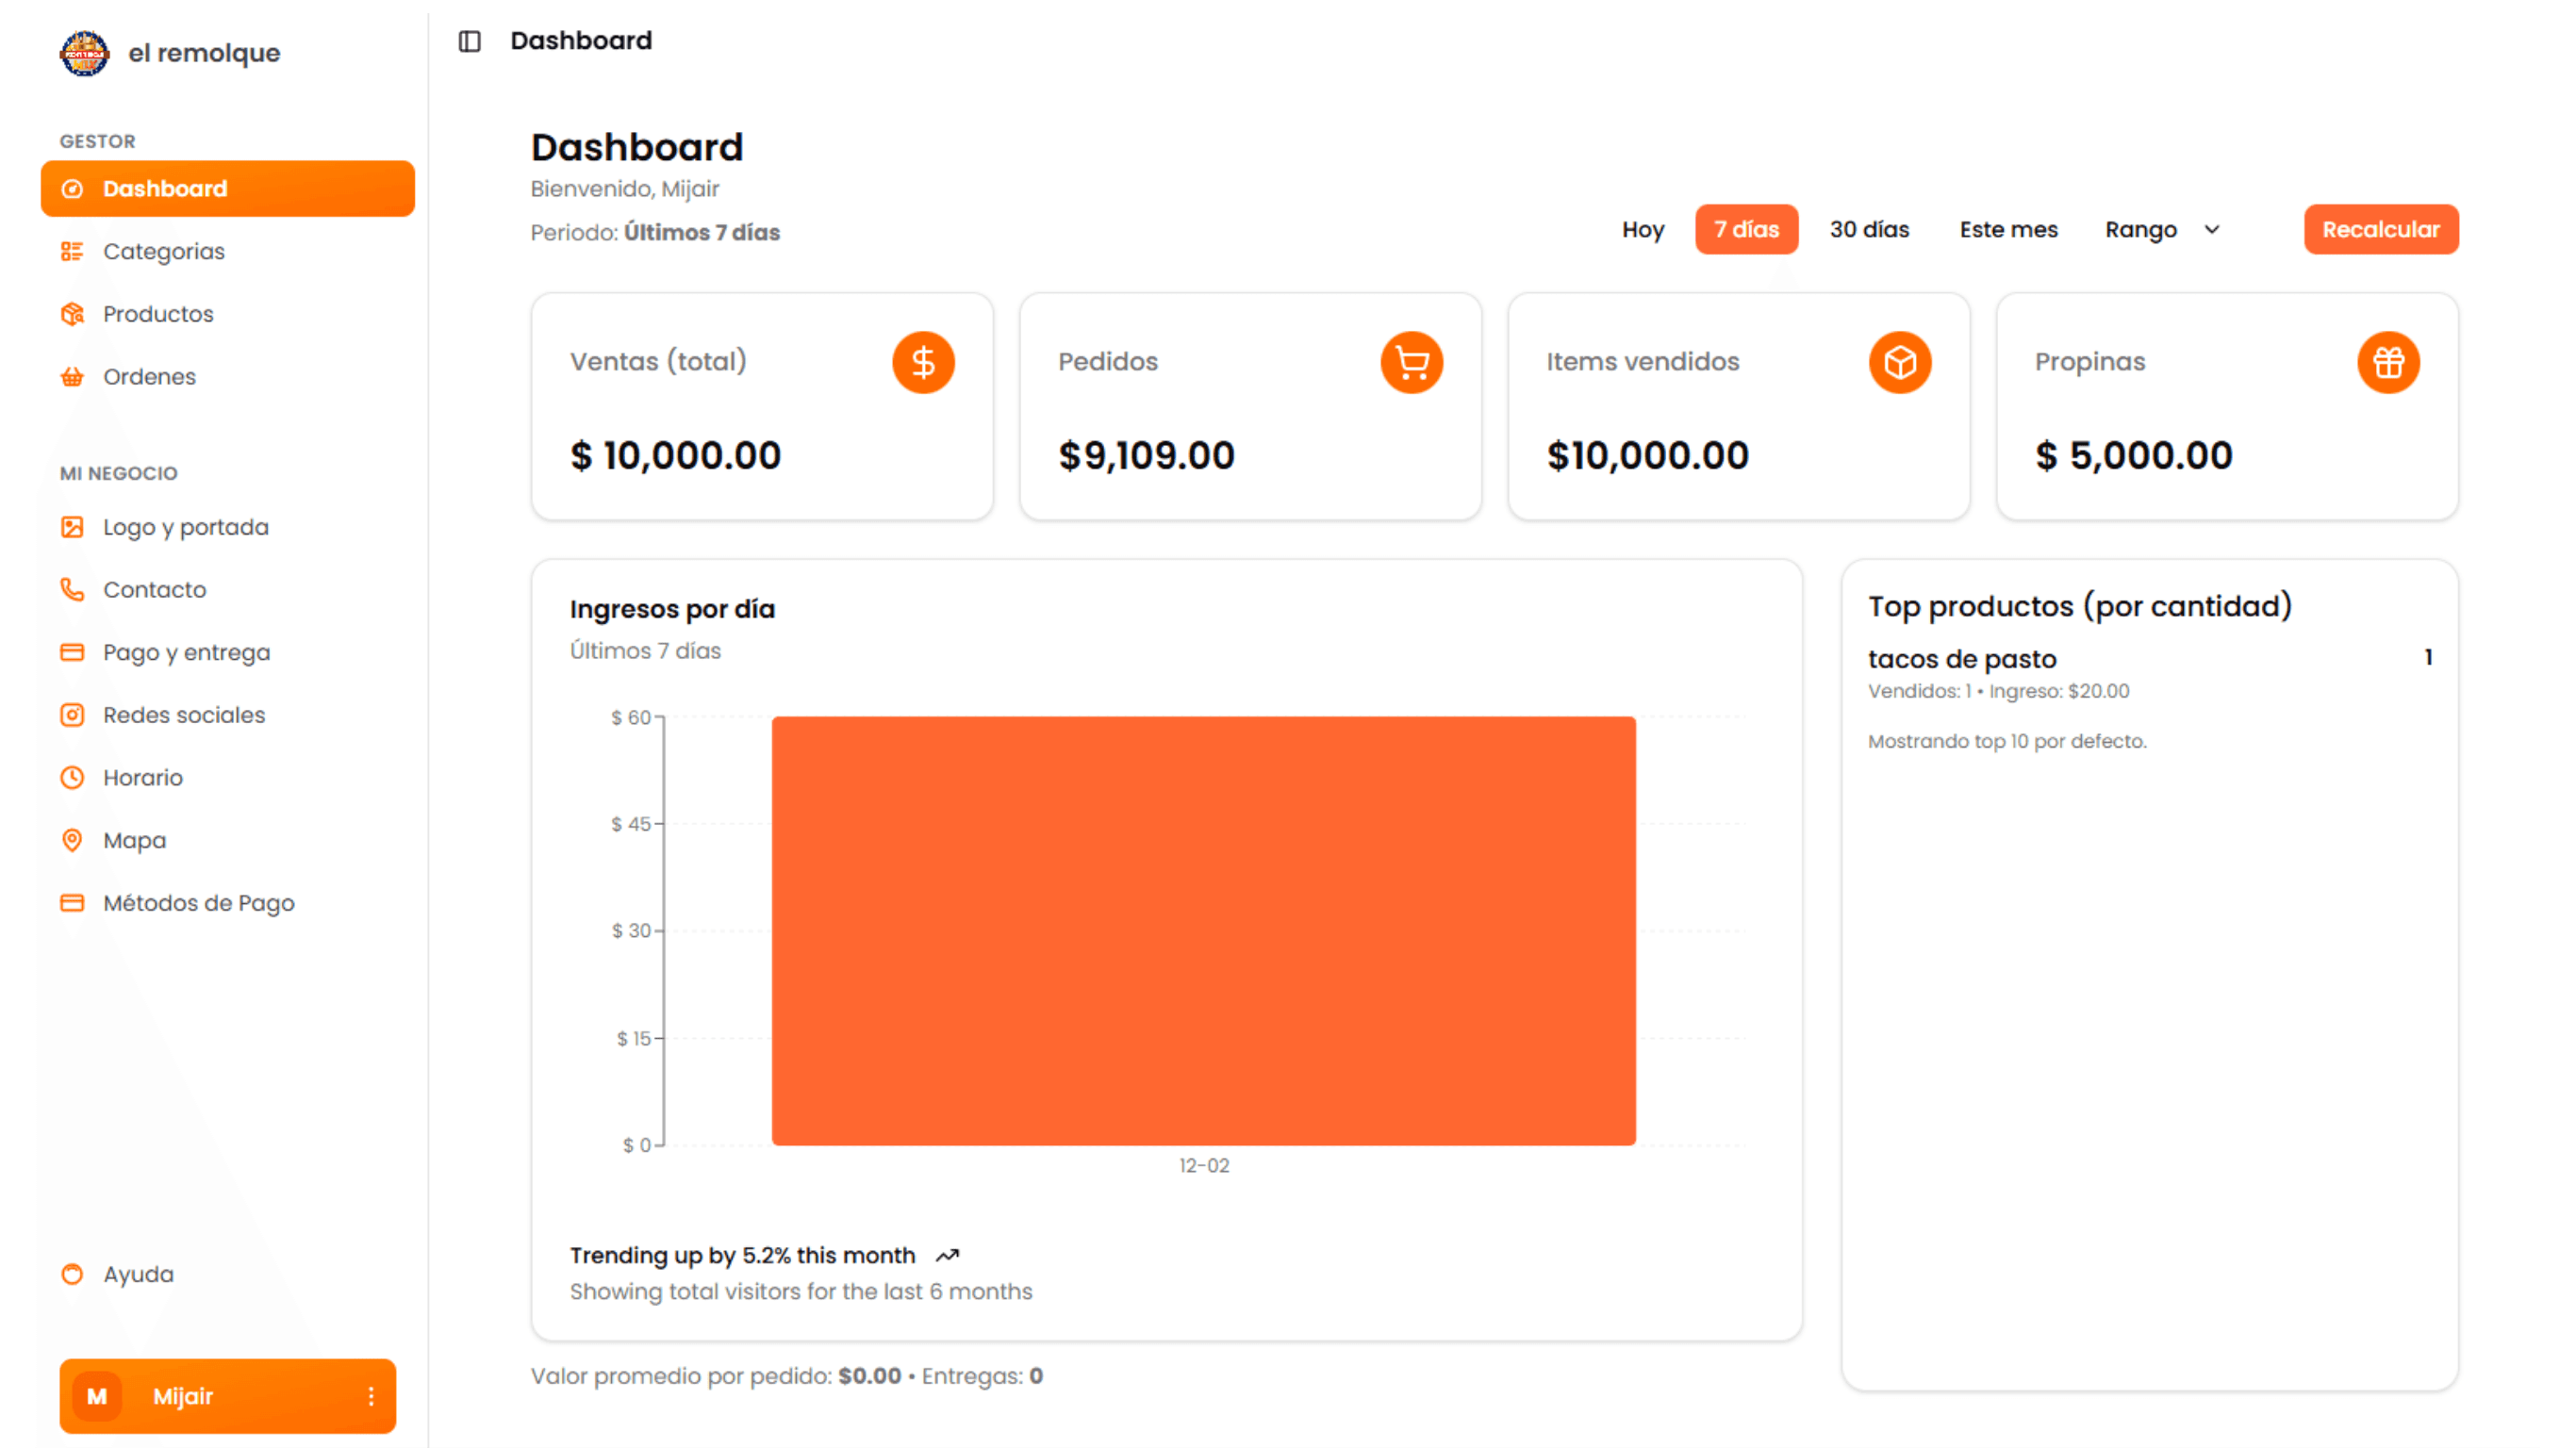Select the Hoy period filter
The height and width of the screenshot is (1448, 2576).
[1642, 230]
